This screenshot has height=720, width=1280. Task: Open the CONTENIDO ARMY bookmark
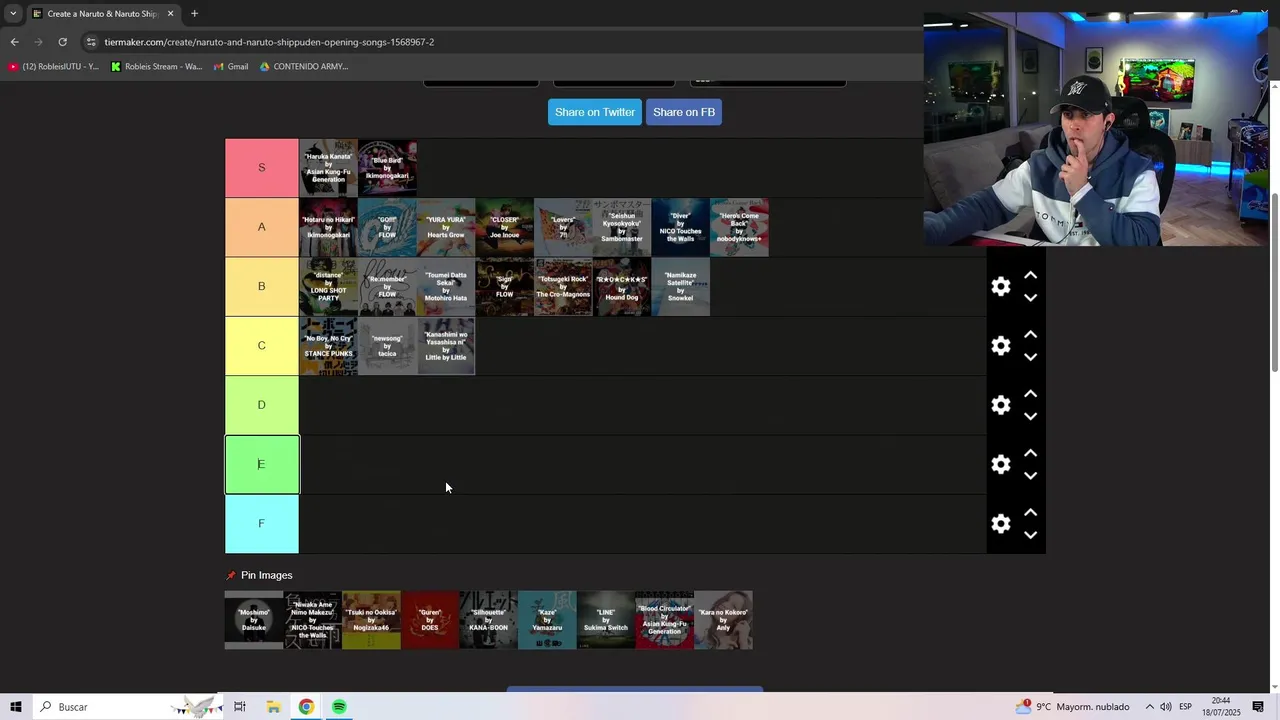(x=304, y=67)
